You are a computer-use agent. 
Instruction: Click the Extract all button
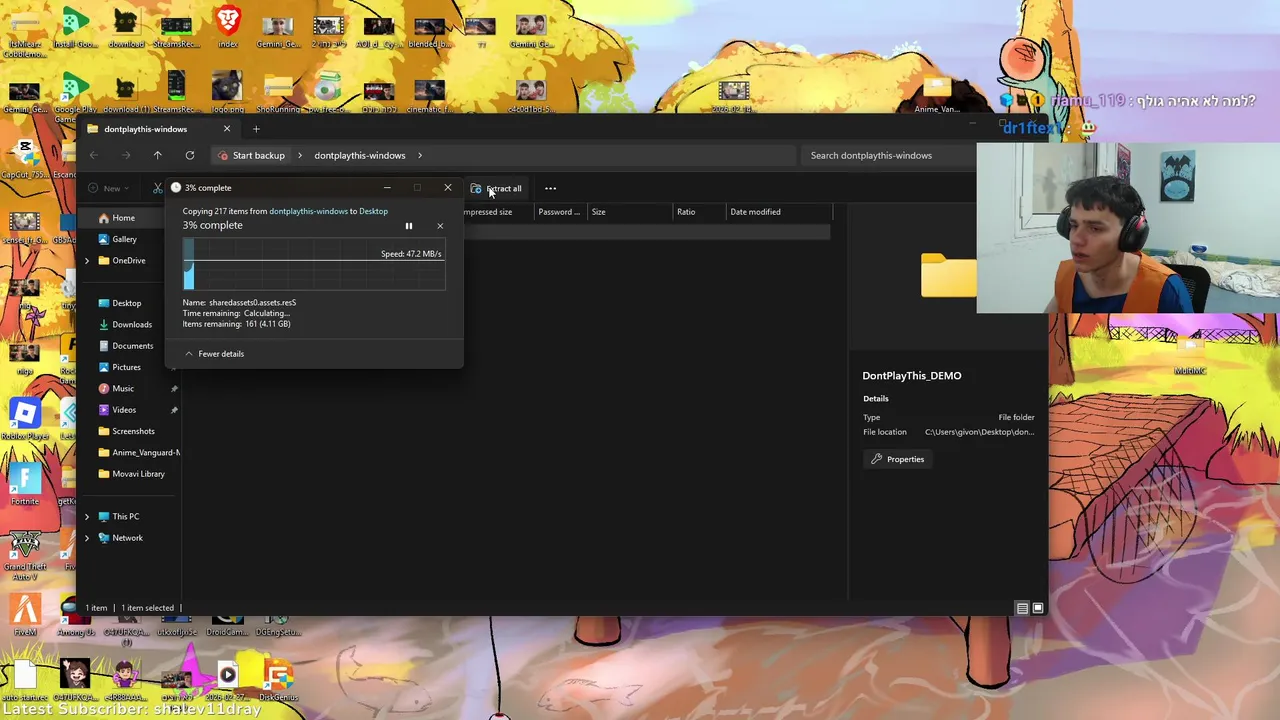pos(496,188)
